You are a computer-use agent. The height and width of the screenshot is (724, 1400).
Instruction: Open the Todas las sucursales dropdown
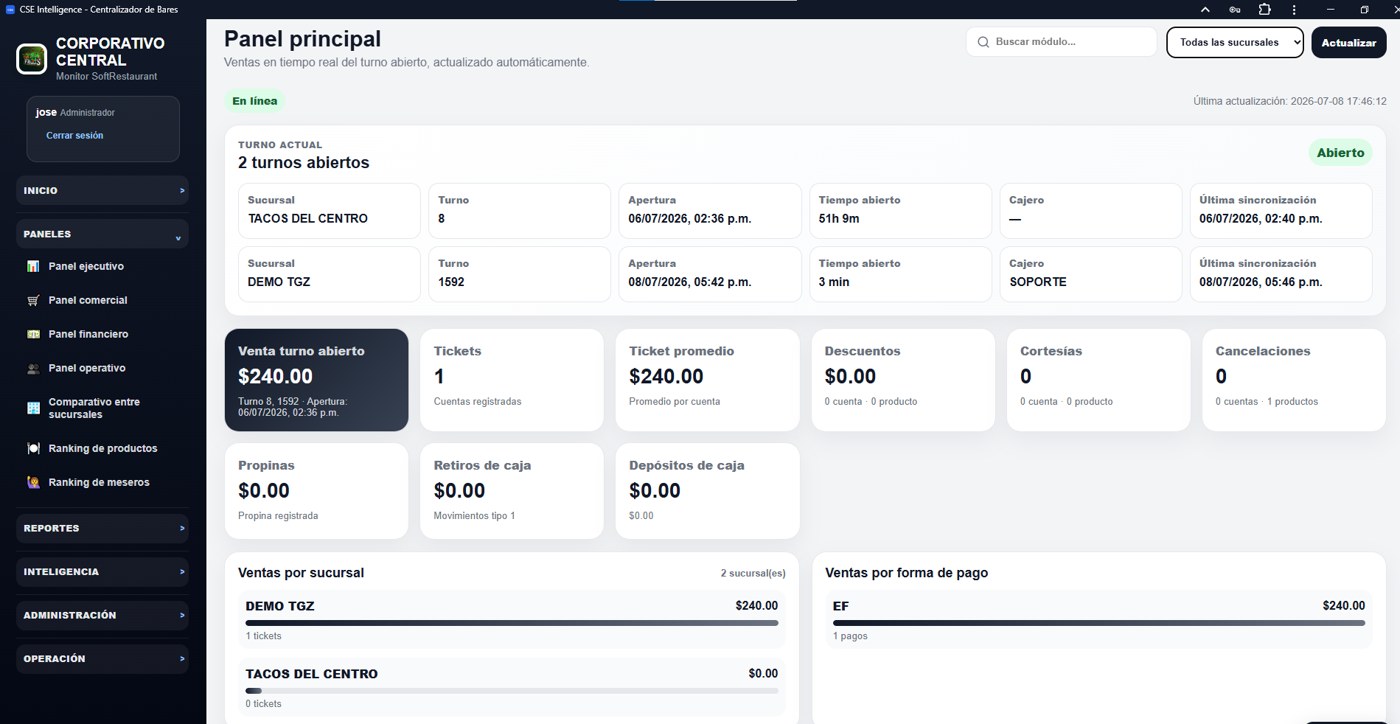point(1235,42)
